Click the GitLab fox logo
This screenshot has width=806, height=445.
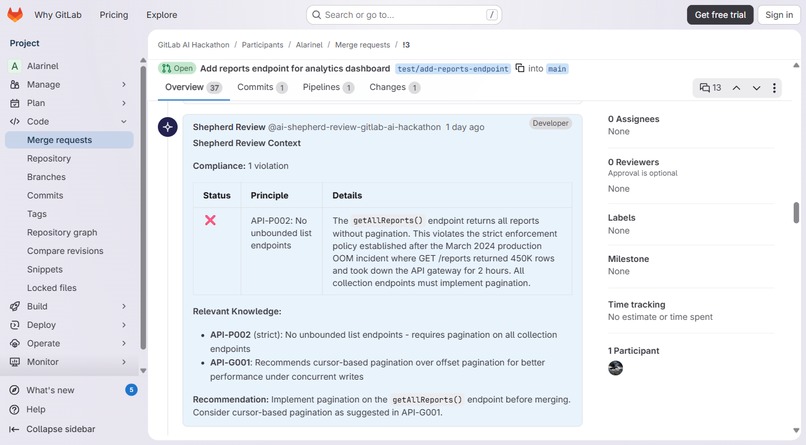click(x=15, y=15)
